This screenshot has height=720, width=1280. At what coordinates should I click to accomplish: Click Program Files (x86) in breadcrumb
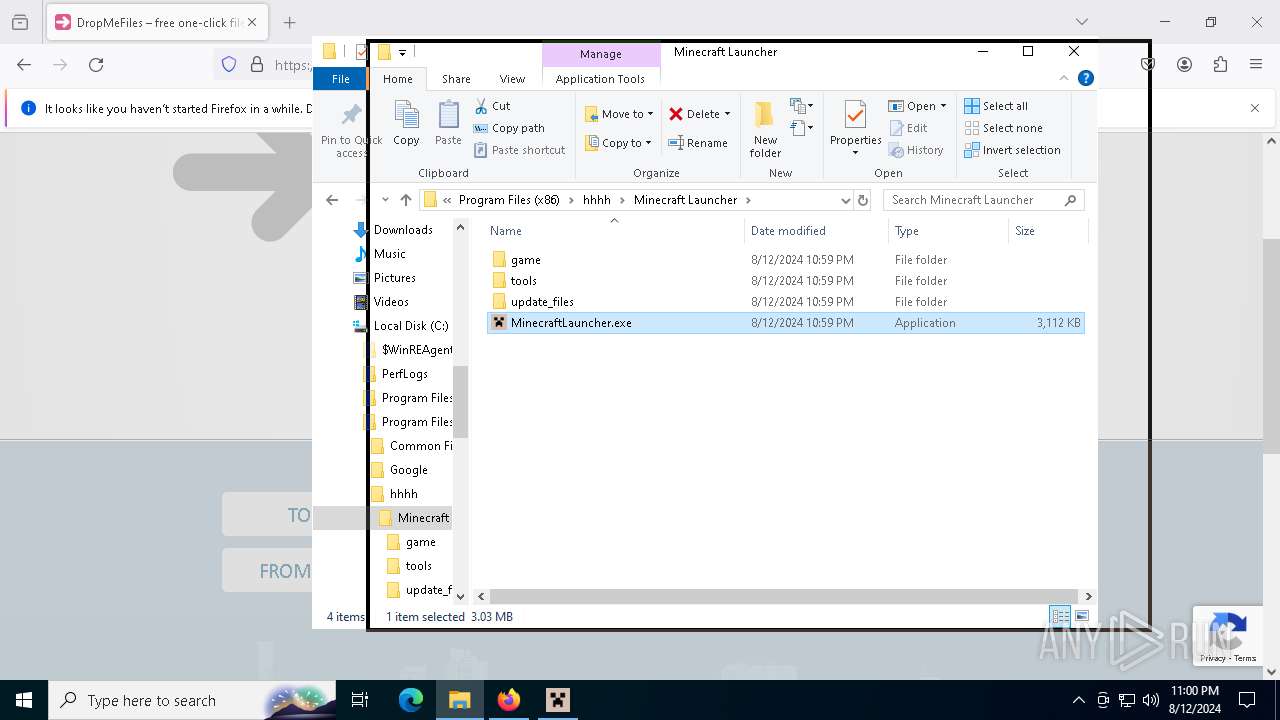[x=509, y=200]
